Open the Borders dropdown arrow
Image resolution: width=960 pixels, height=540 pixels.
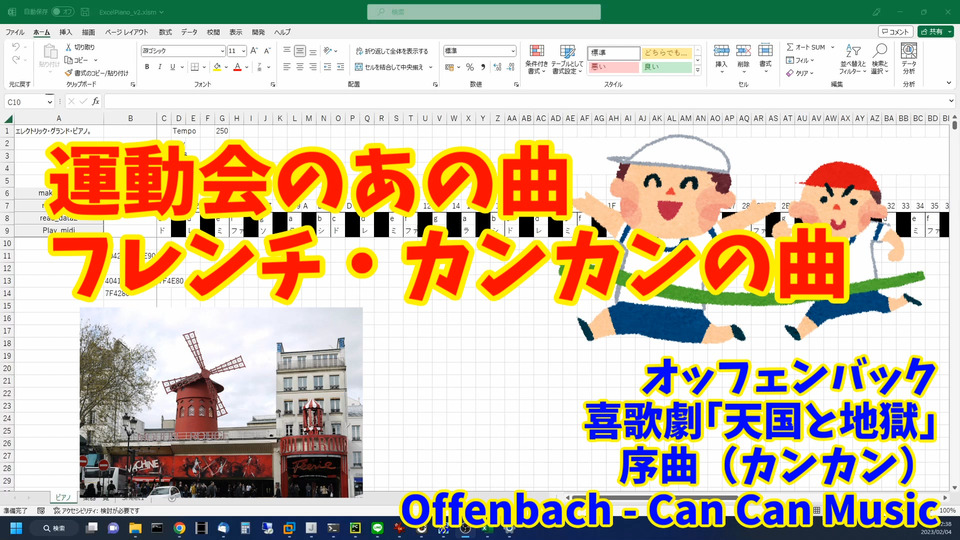tap(204, 67)
